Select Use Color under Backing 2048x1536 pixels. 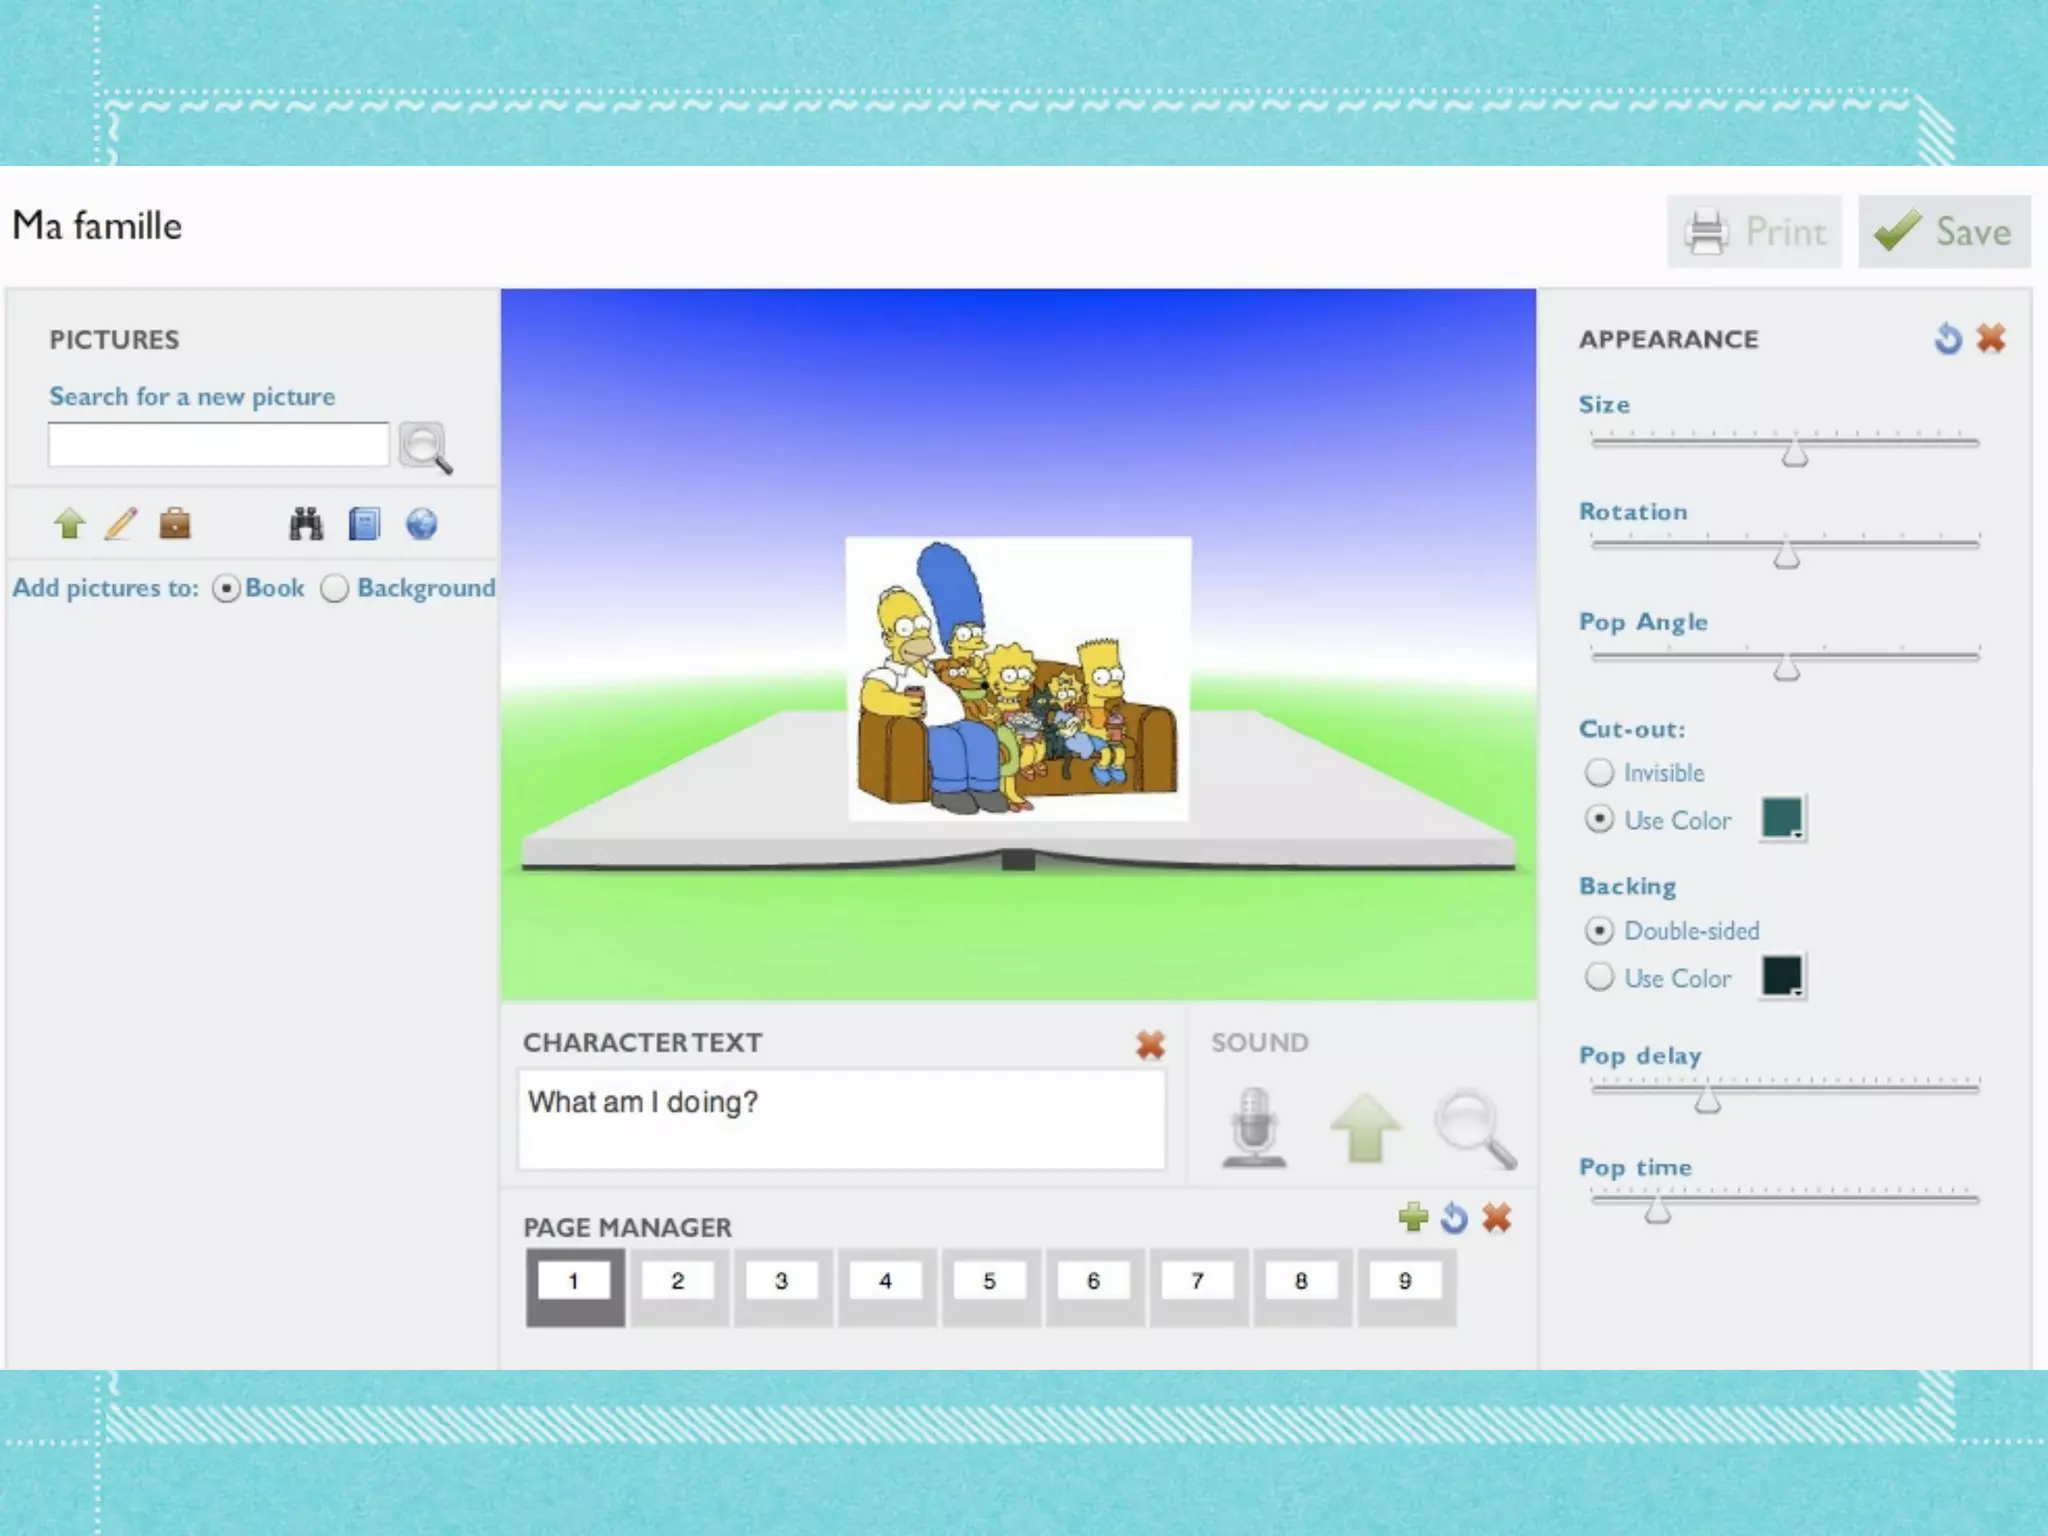click(1600, 977)
